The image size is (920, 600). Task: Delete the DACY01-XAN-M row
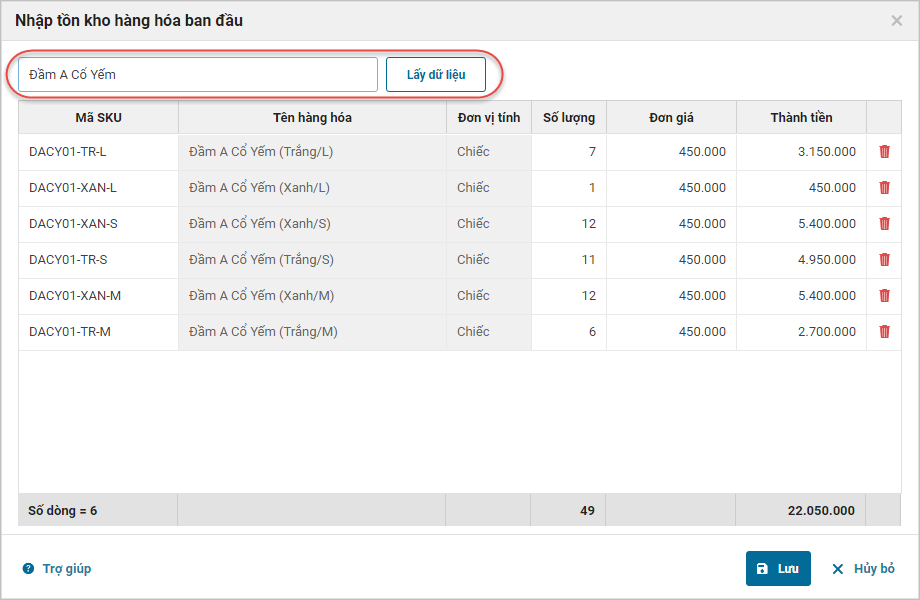pyautogui.click(x=884, y=296)
